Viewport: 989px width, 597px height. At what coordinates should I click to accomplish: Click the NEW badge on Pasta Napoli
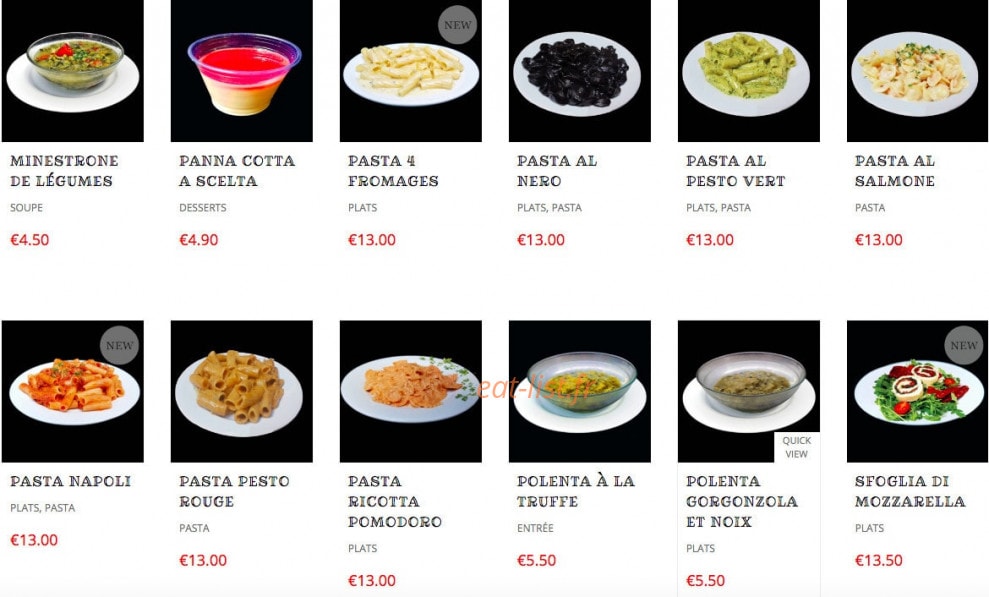(x=119, y=345)
